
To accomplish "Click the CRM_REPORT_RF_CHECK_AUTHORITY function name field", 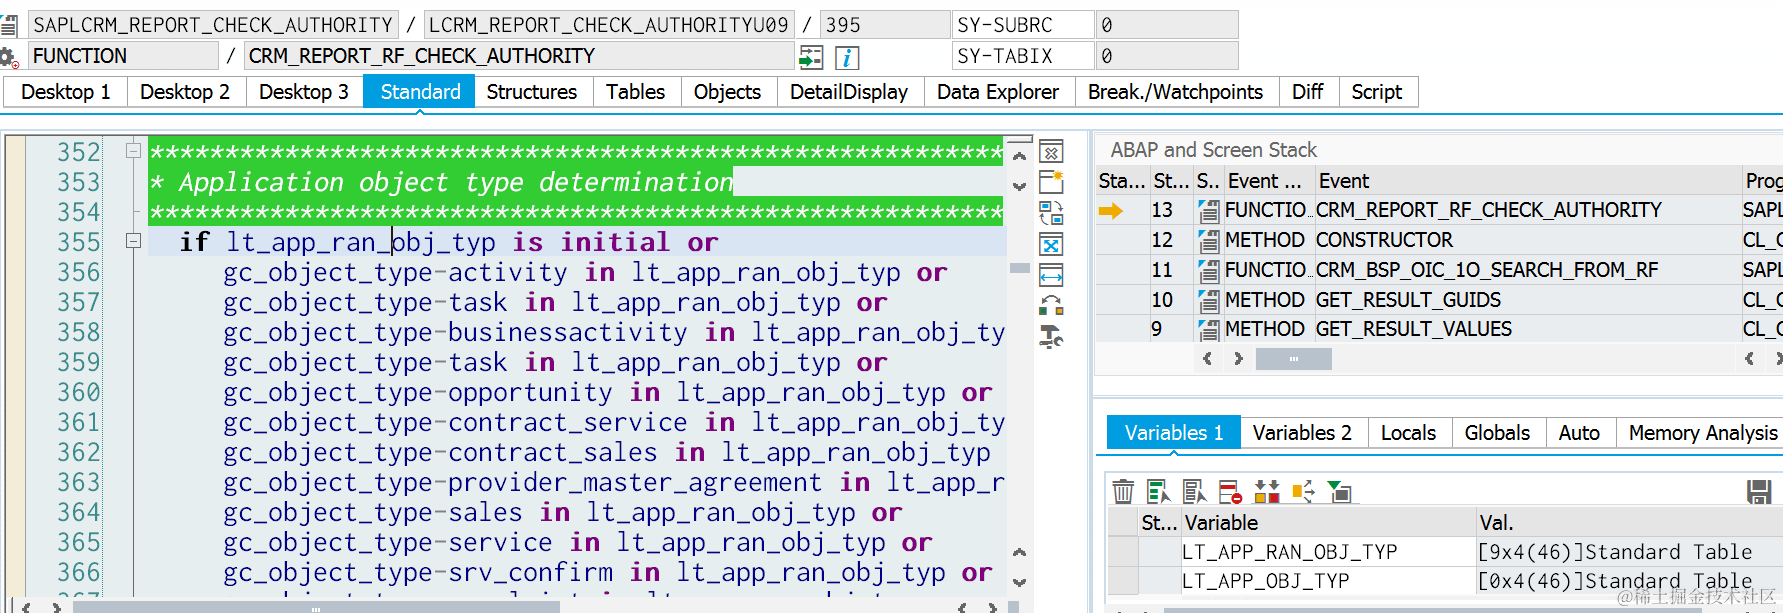I will pyautogui.click(x=520, y=56).
